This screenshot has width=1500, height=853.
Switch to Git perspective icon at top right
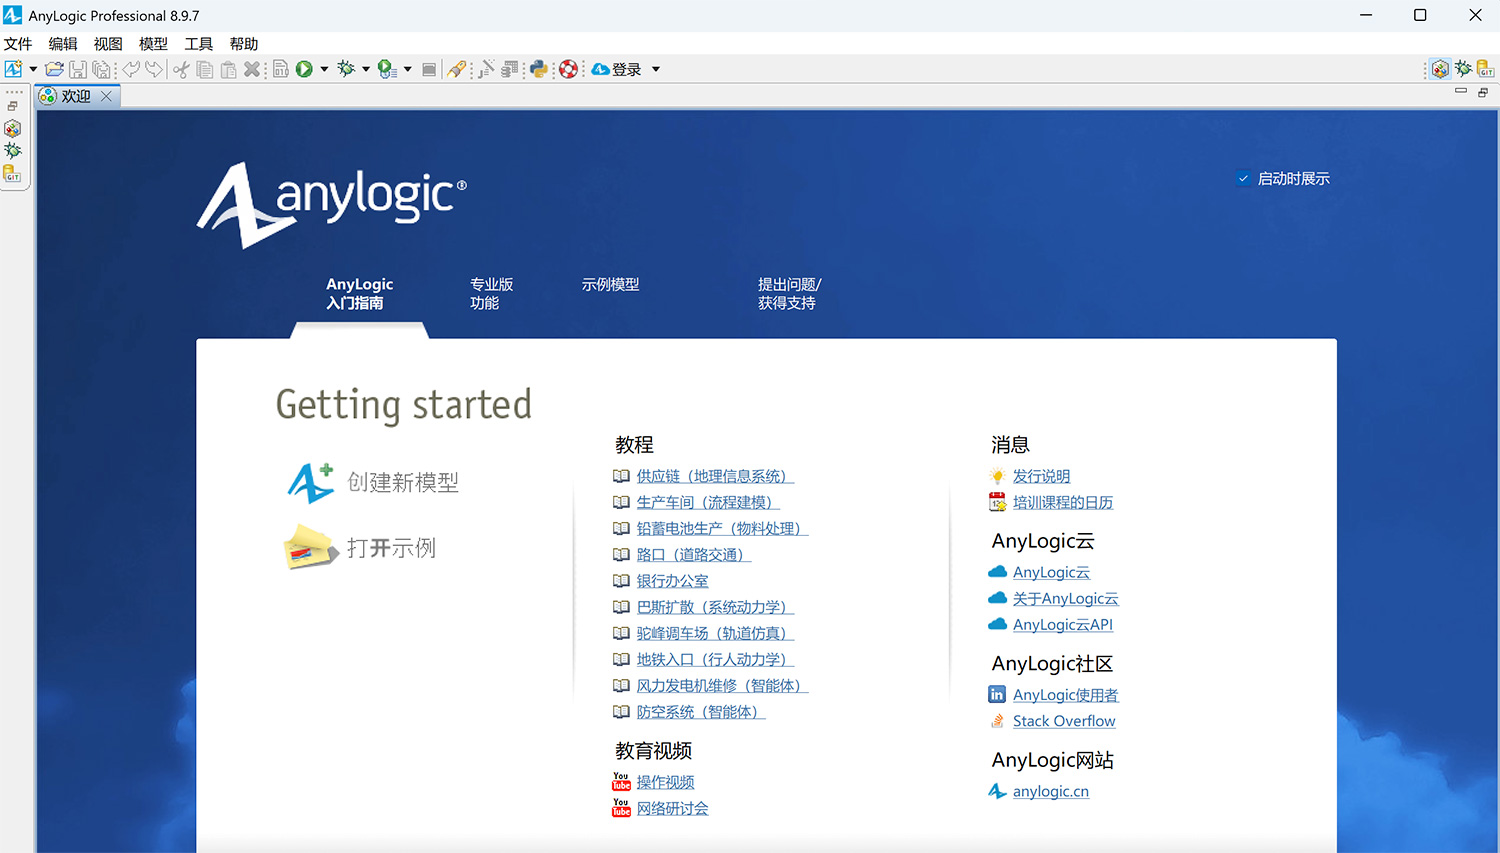1486,69
